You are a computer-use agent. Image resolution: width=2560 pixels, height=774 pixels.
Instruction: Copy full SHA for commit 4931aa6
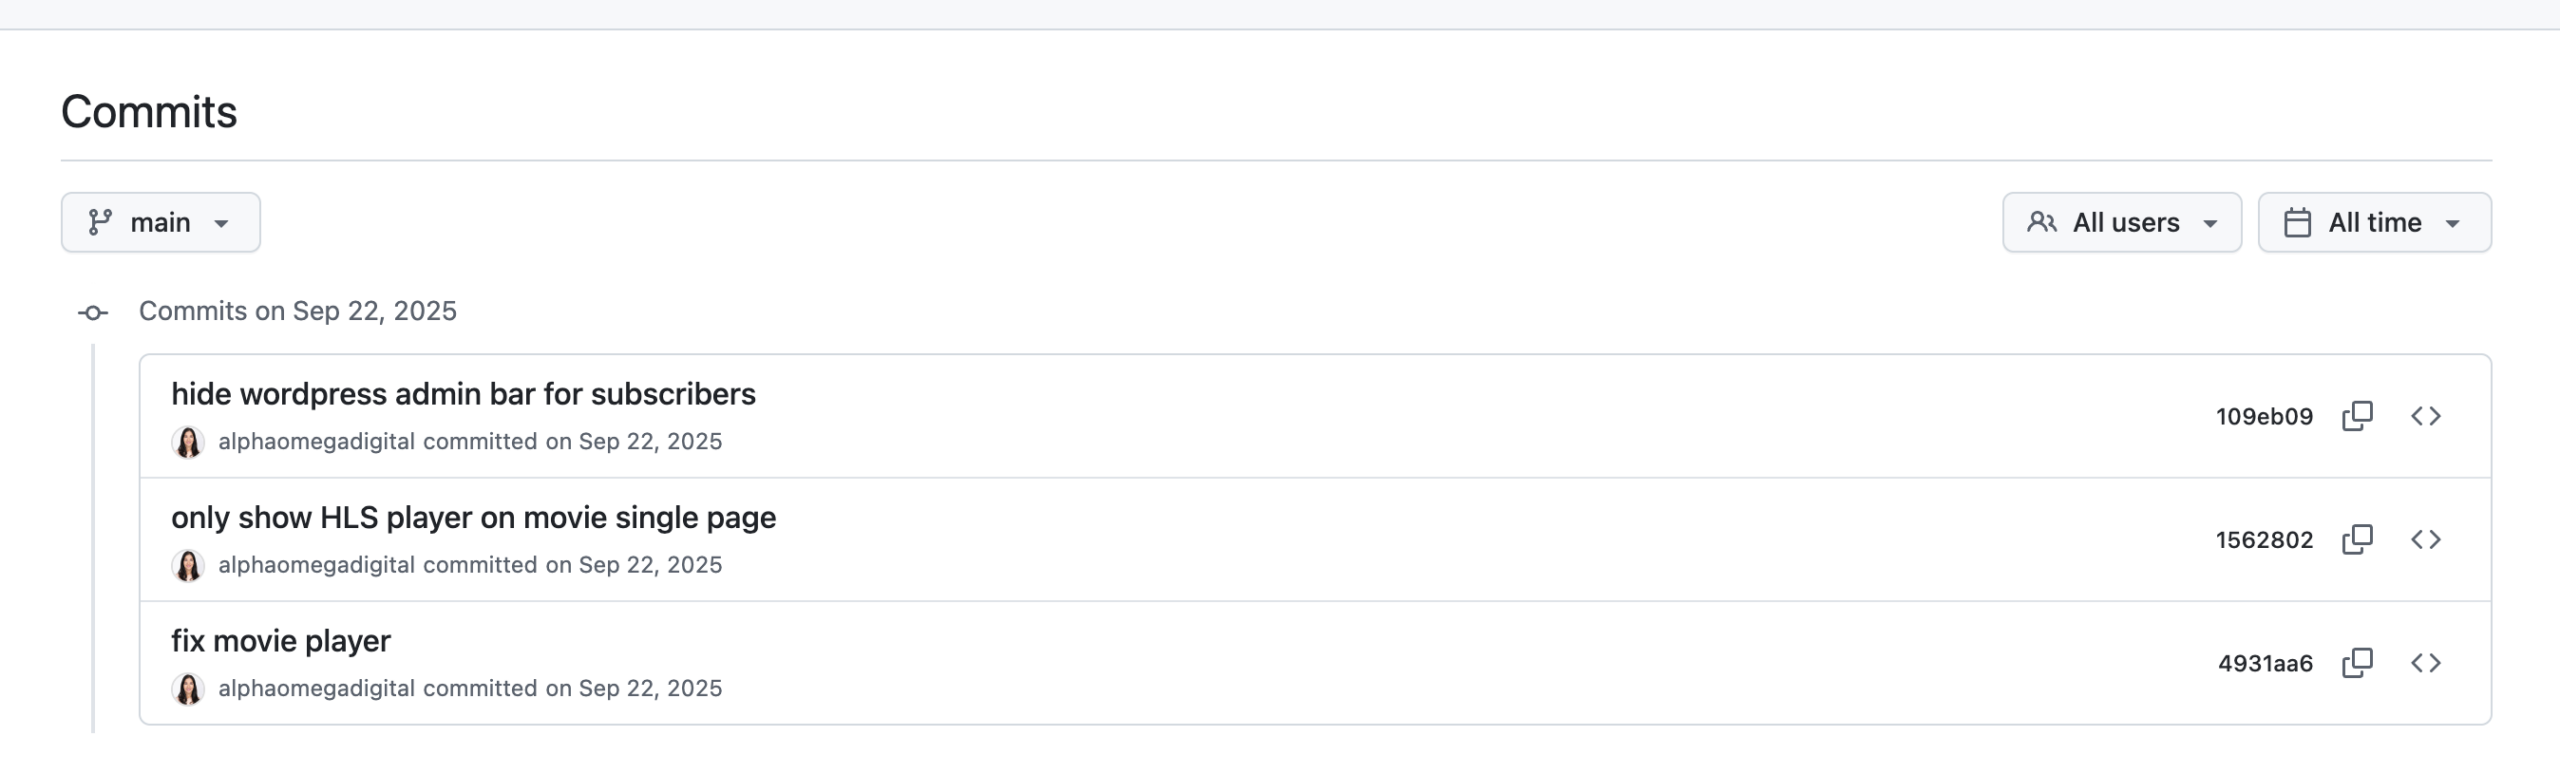(2357, 663)
